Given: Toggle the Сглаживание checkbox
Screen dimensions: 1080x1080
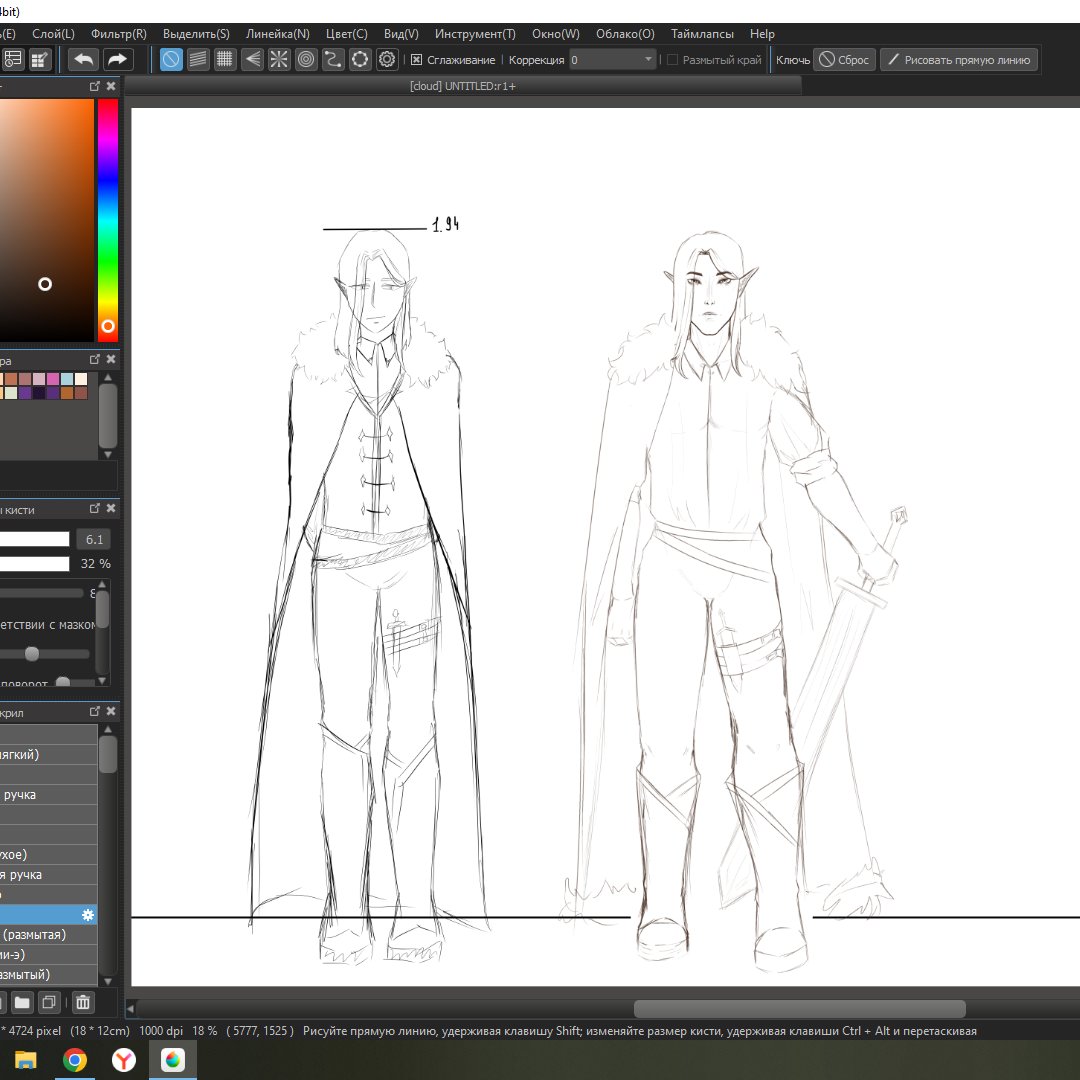Looking at the screenshot, I should pyautogui.click(x=416, y=60).
